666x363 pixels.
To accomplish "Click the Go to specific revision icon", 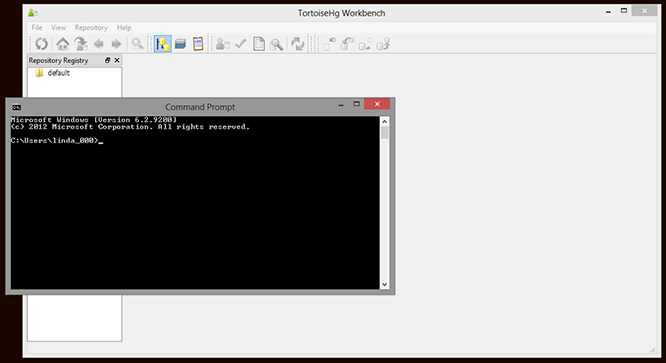I will (81, 44).
